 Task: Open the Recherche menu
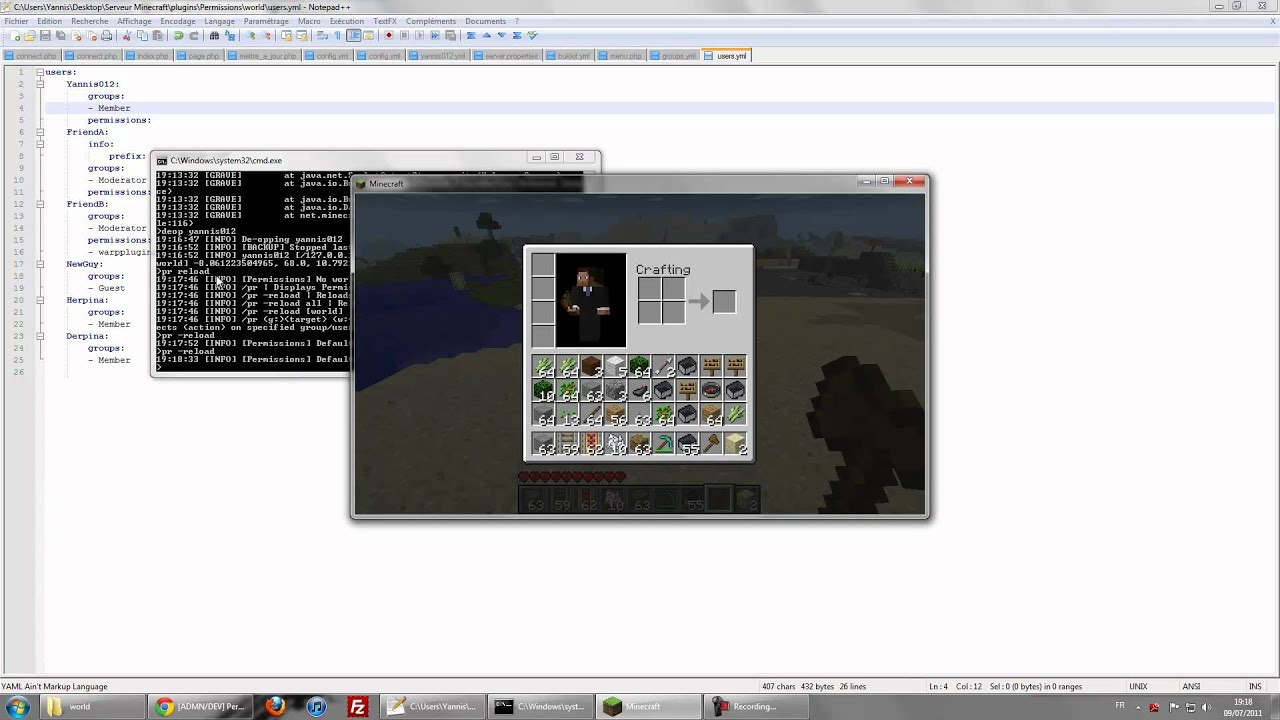(89, 21)
